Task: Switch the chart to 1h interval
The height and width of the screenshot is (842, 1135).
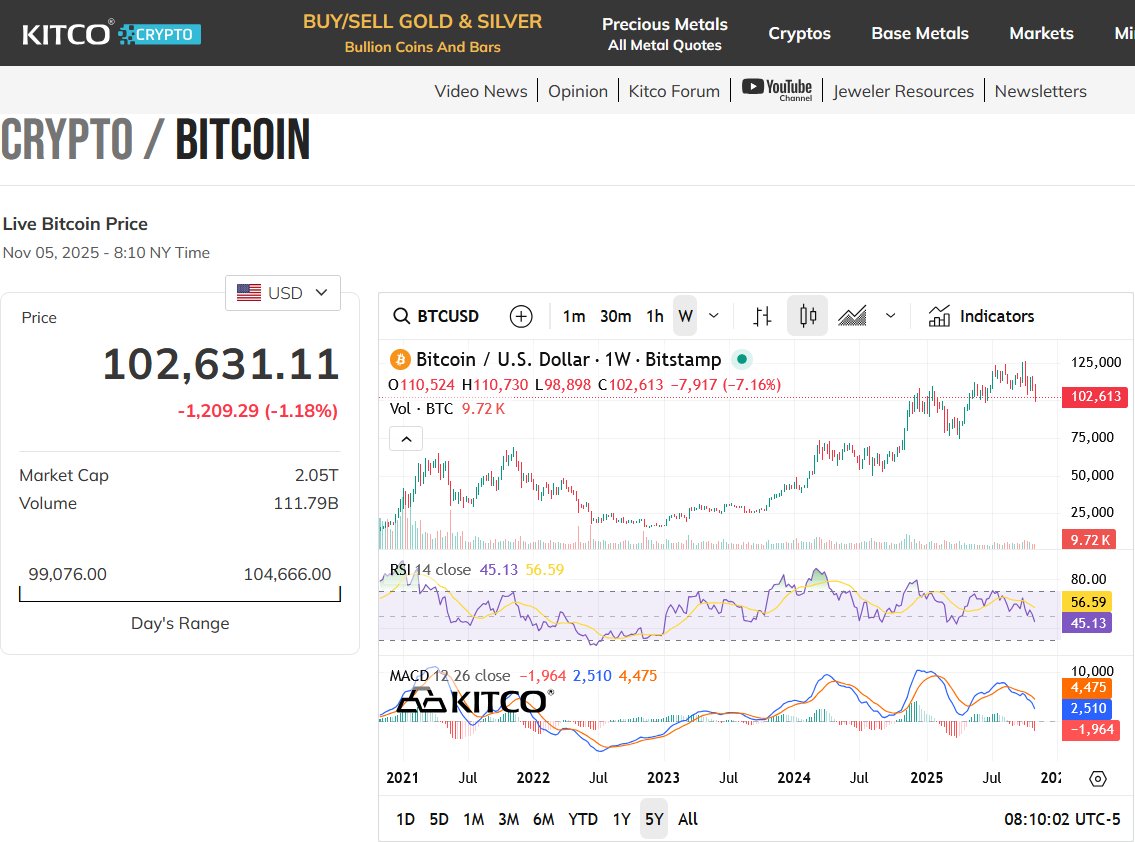Action: coord(655,316)
